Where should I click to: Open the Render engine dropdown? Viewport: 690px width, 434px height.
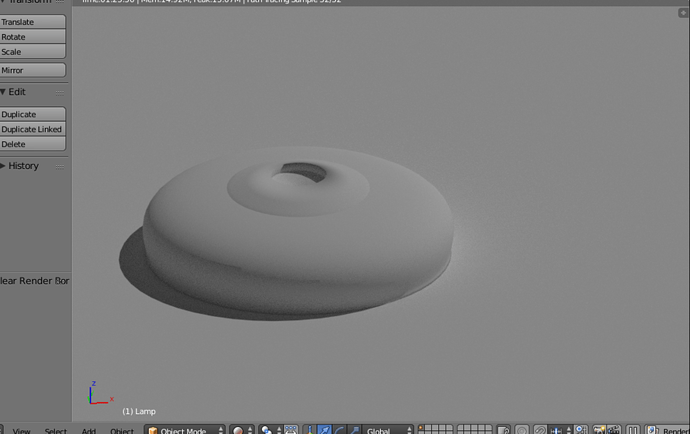tap(668, 430)
